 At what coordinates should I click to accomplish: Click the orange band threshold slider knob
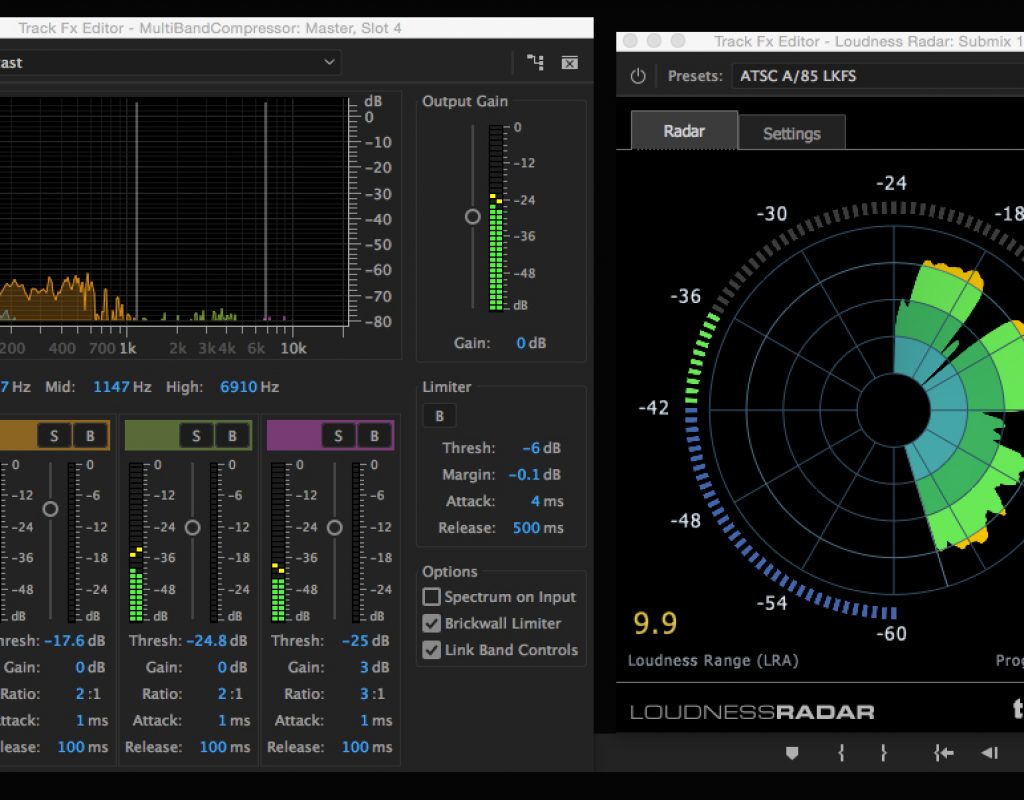50,509
